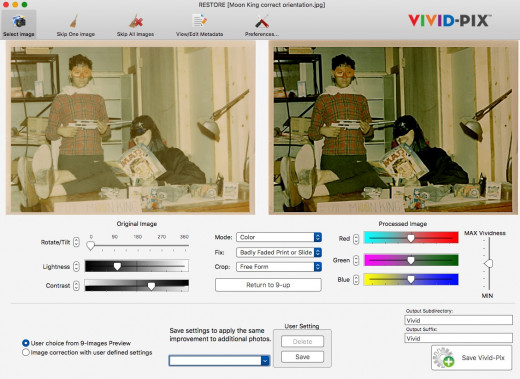Screen dimensions: 520x379
Task: Open the View/Edit Metadata tool
Action: coord(199,21)
